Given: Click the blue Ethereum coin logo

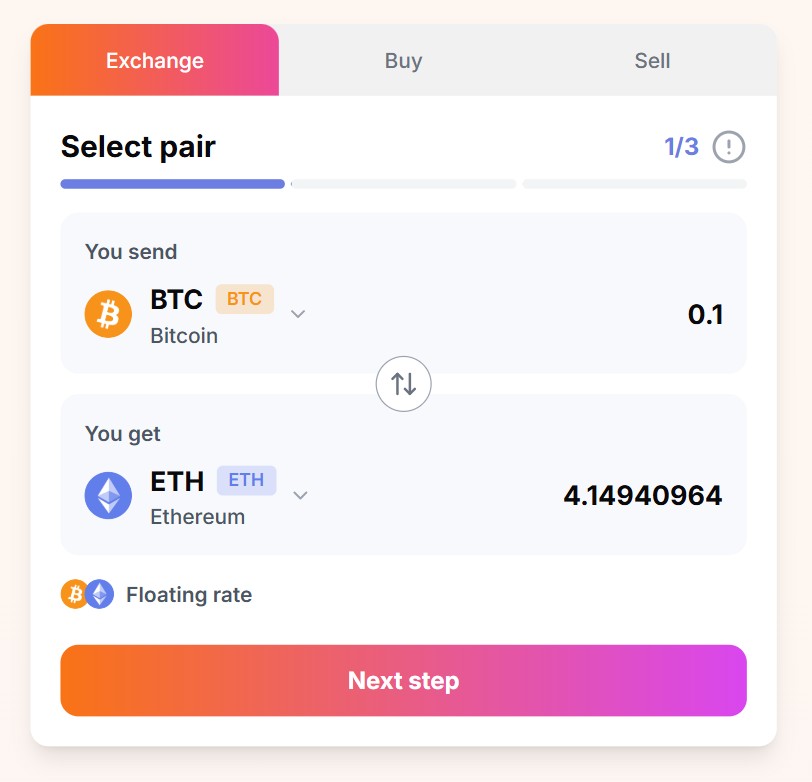Looking at the screenshot, I should (108, 495).
